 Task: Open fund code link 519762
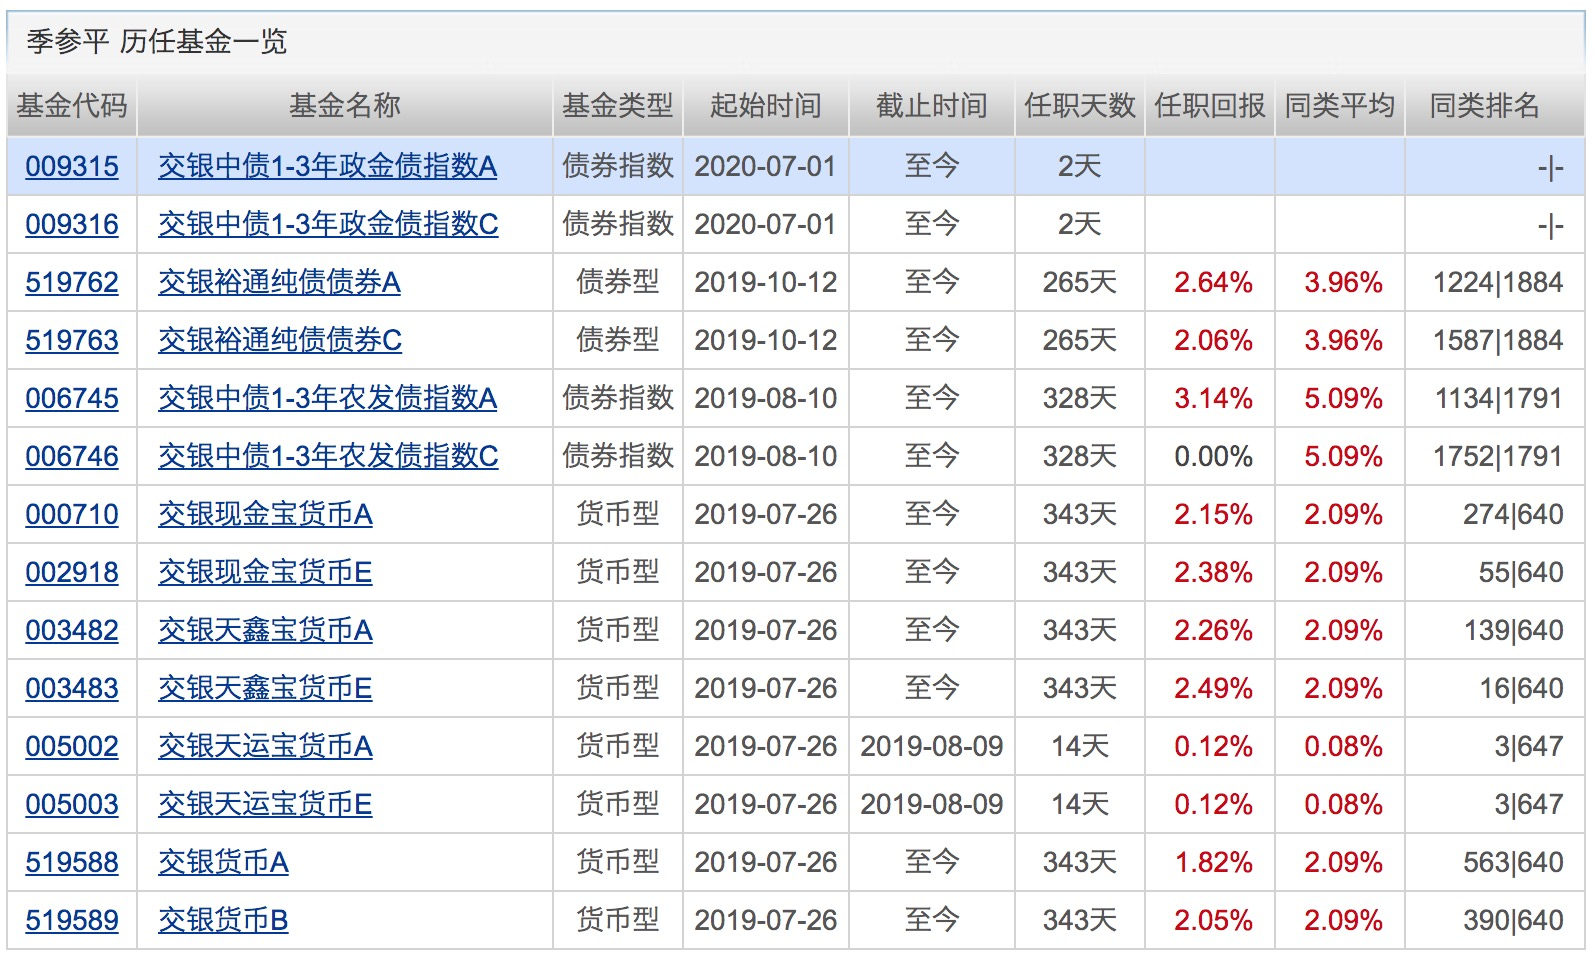[72, 282]
